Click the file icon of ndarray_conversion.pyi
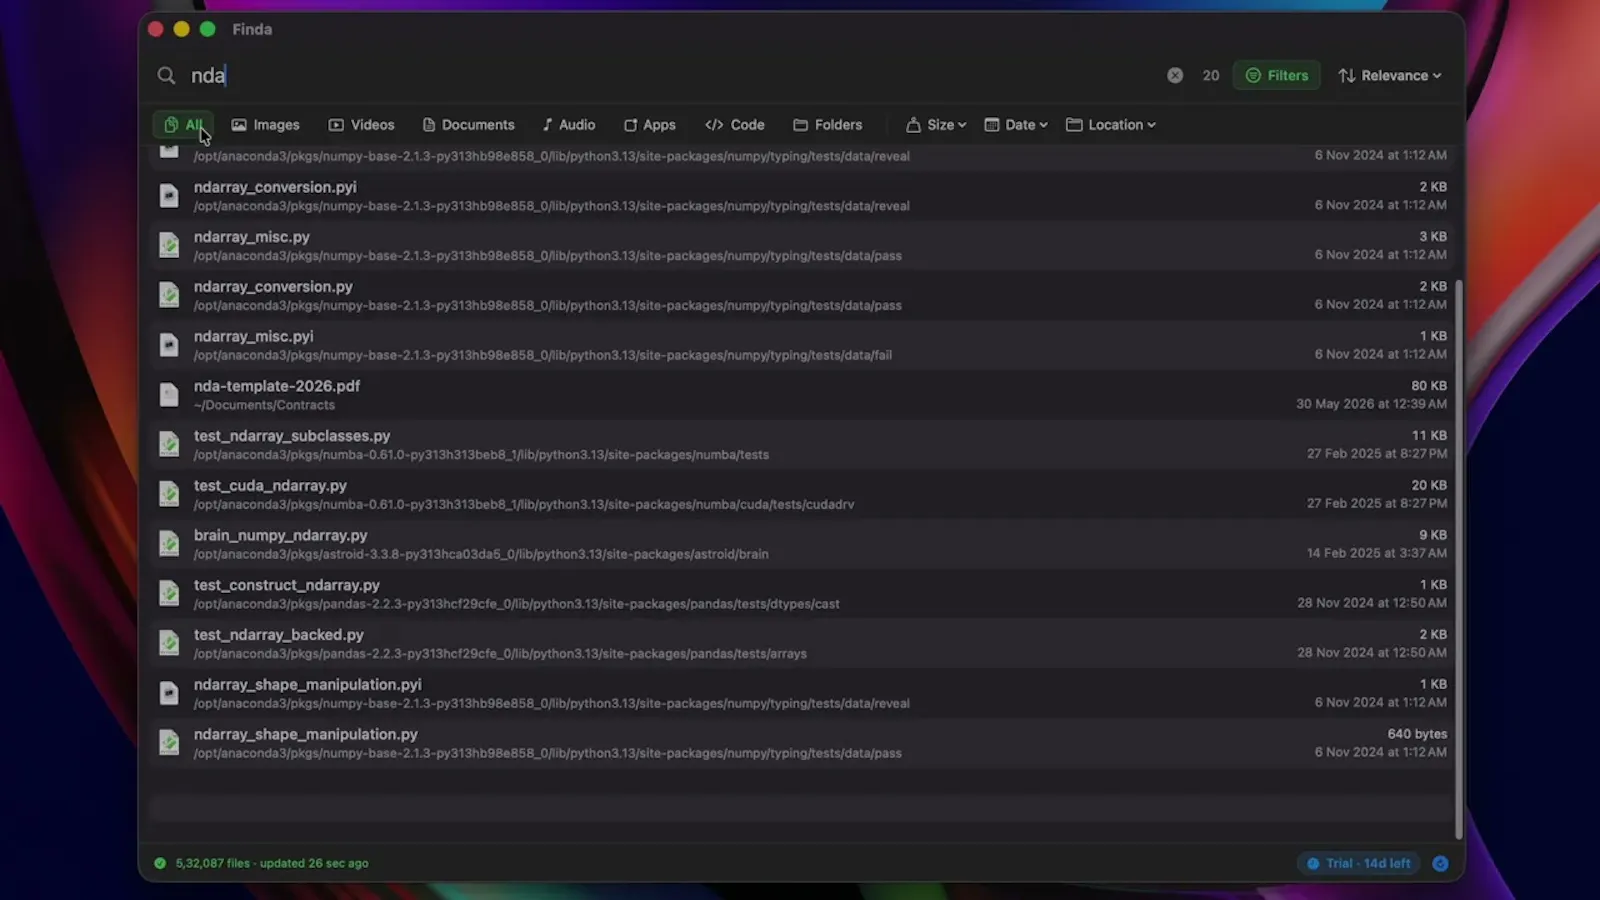This screenshot has height=900, width=1600. (169, 196)
